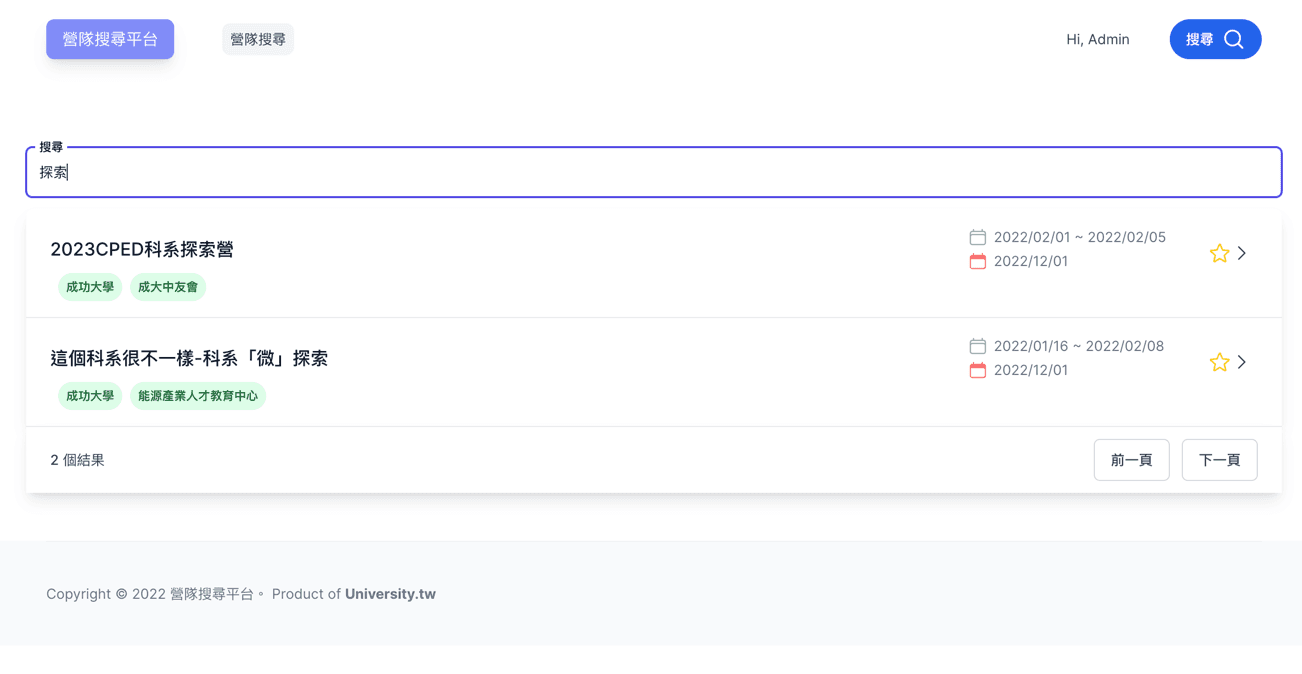Click the 成功大學 tag of the first result
Screen dimensions: 1302x674
tap(90, 287)
